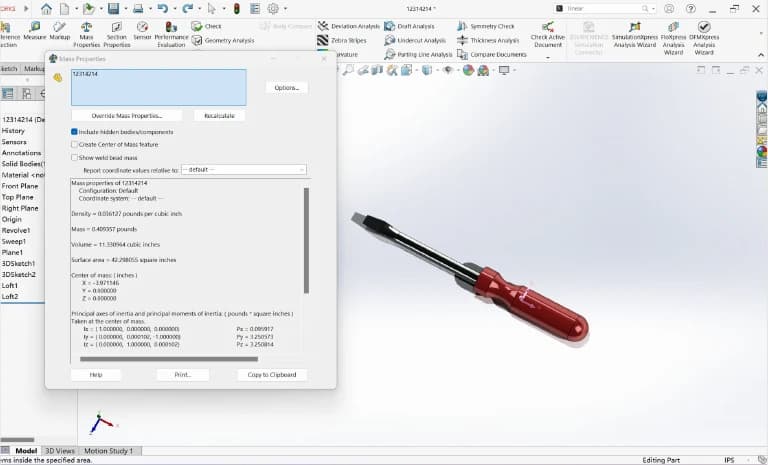Open Edit Appearance color sphere in viewport toolbar
This screenshot has height=465, width=768.
[468, 70]
